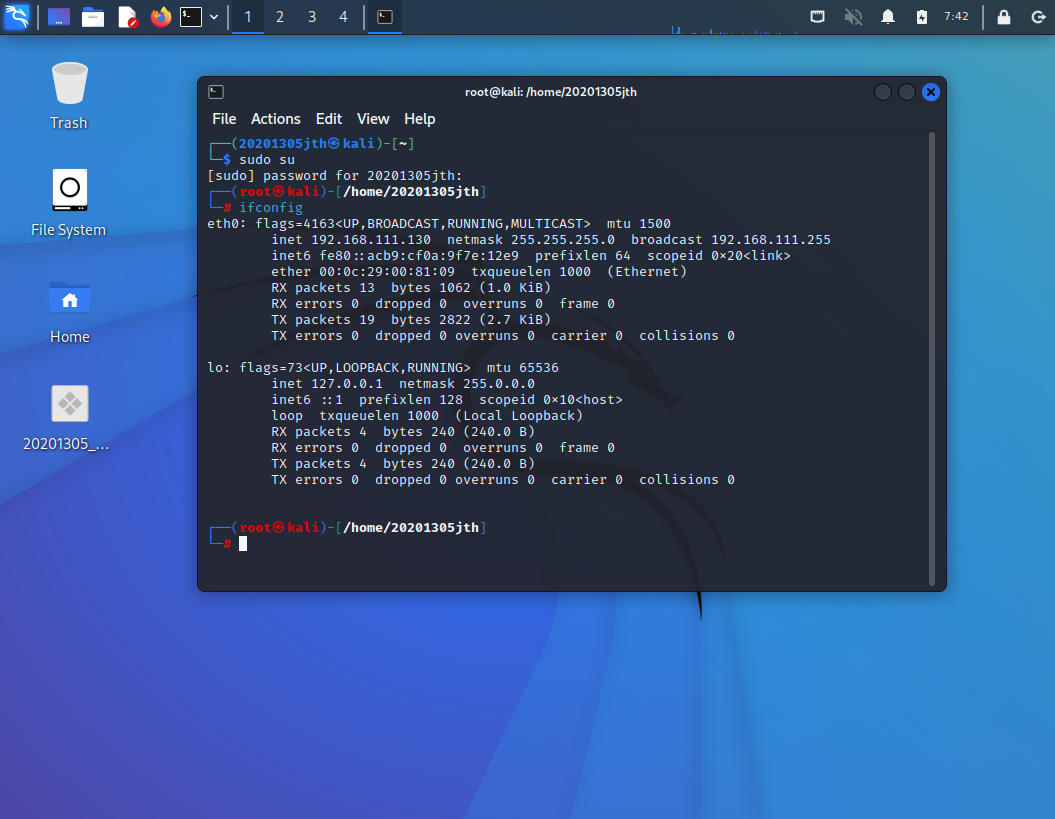1055x819 pixels.
Task: Open the terminal Edit menu
Action: click(329, 119)
